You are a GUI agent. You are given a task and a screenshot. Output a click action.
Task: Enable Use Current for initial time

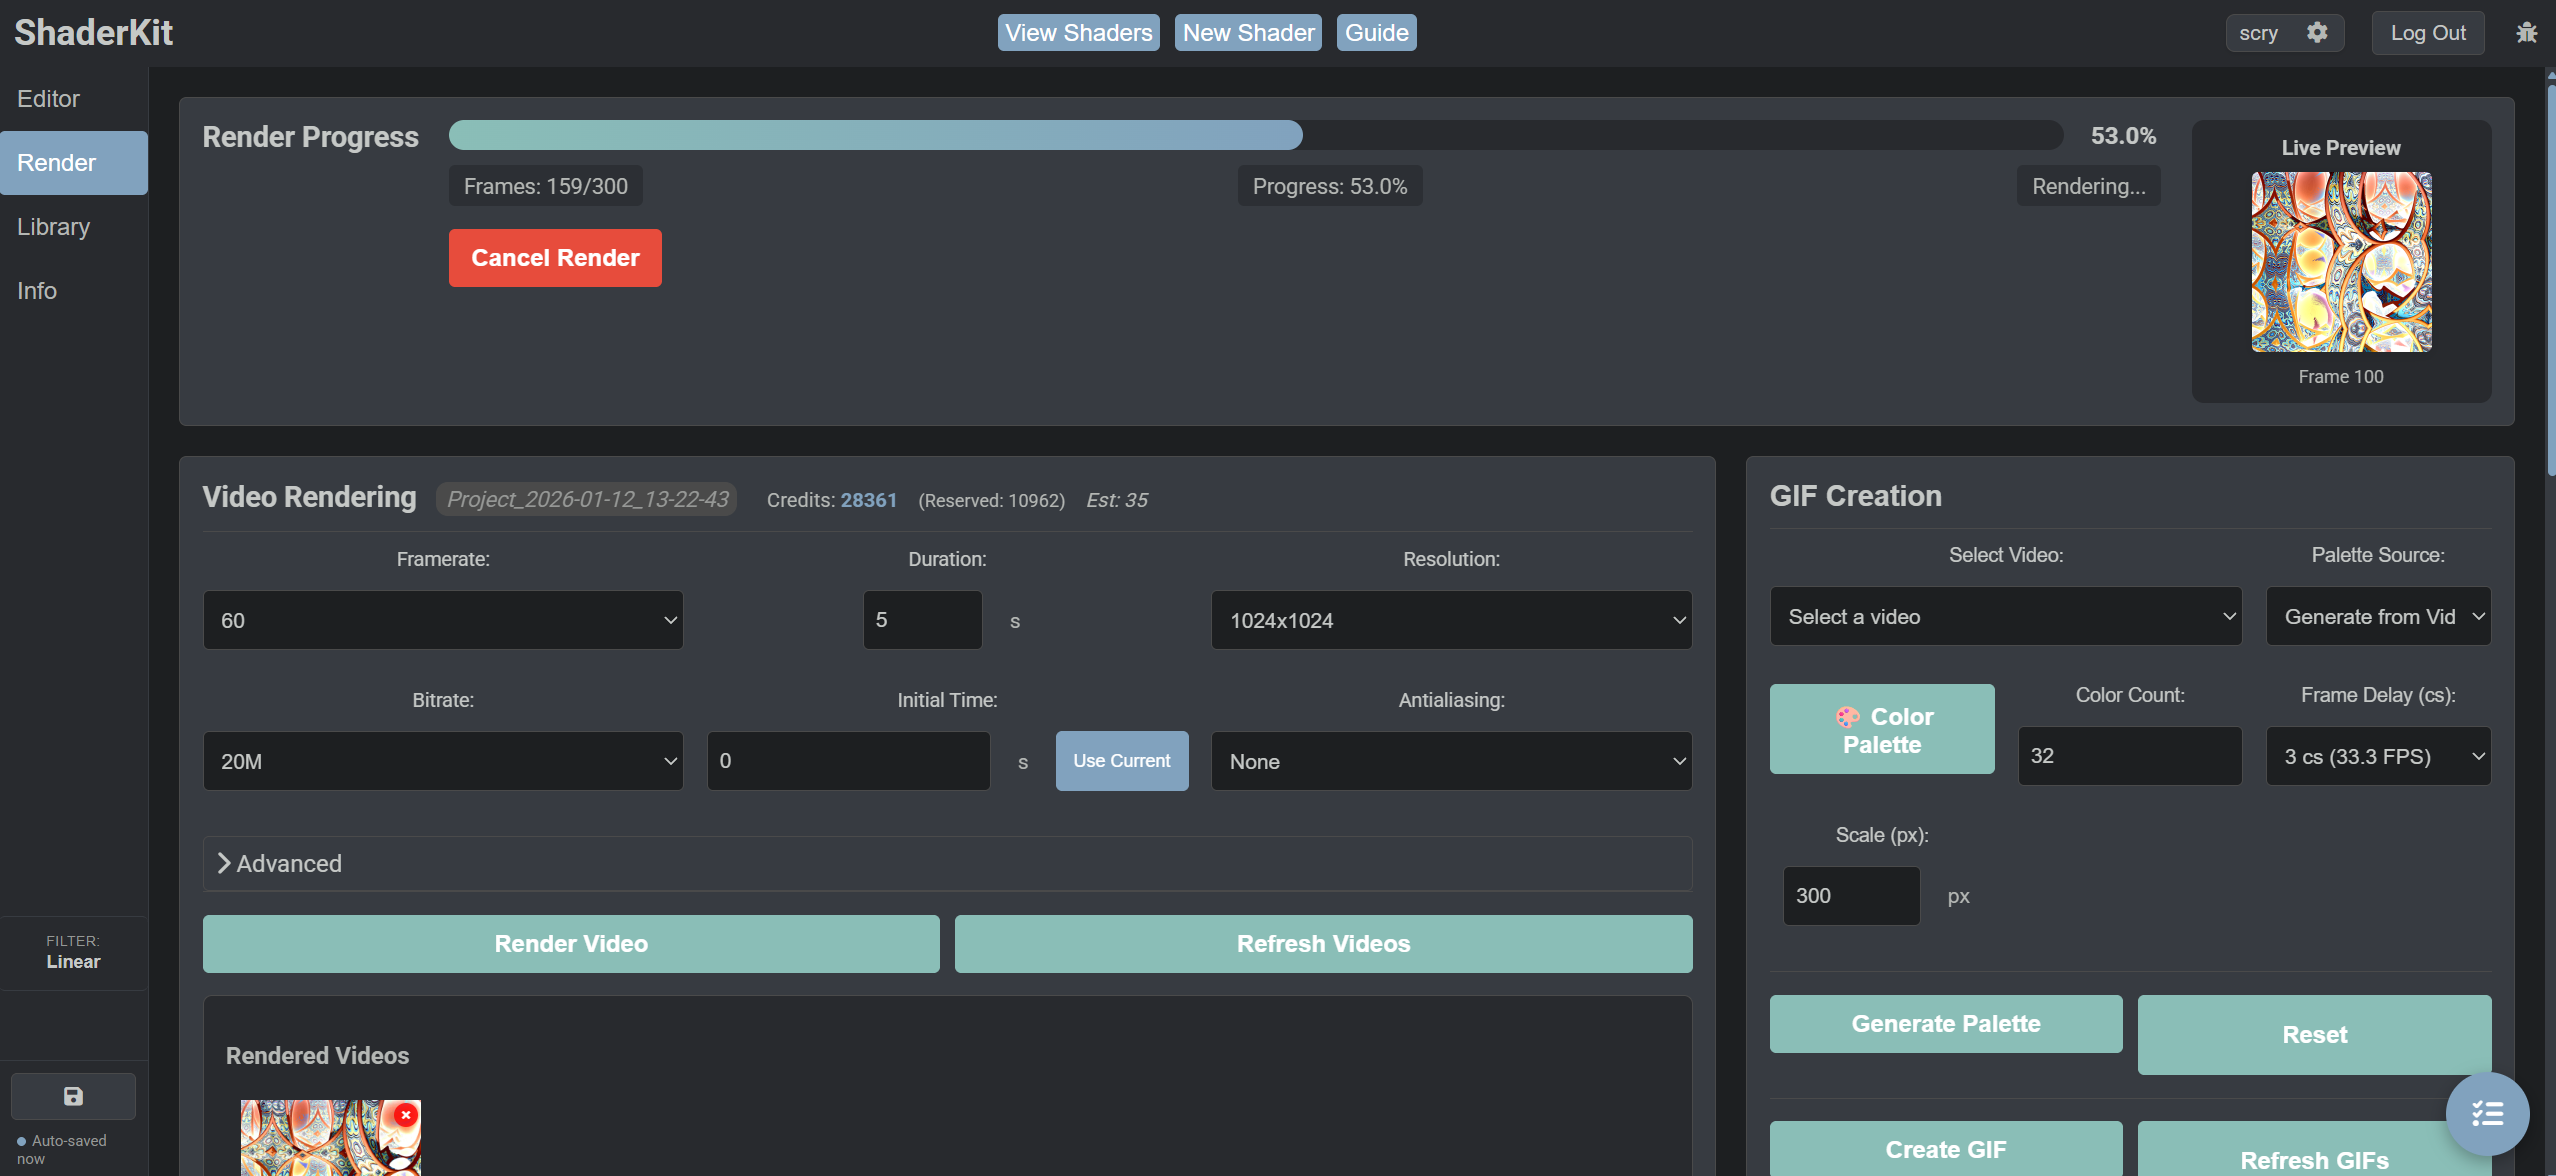(1121, 760)
